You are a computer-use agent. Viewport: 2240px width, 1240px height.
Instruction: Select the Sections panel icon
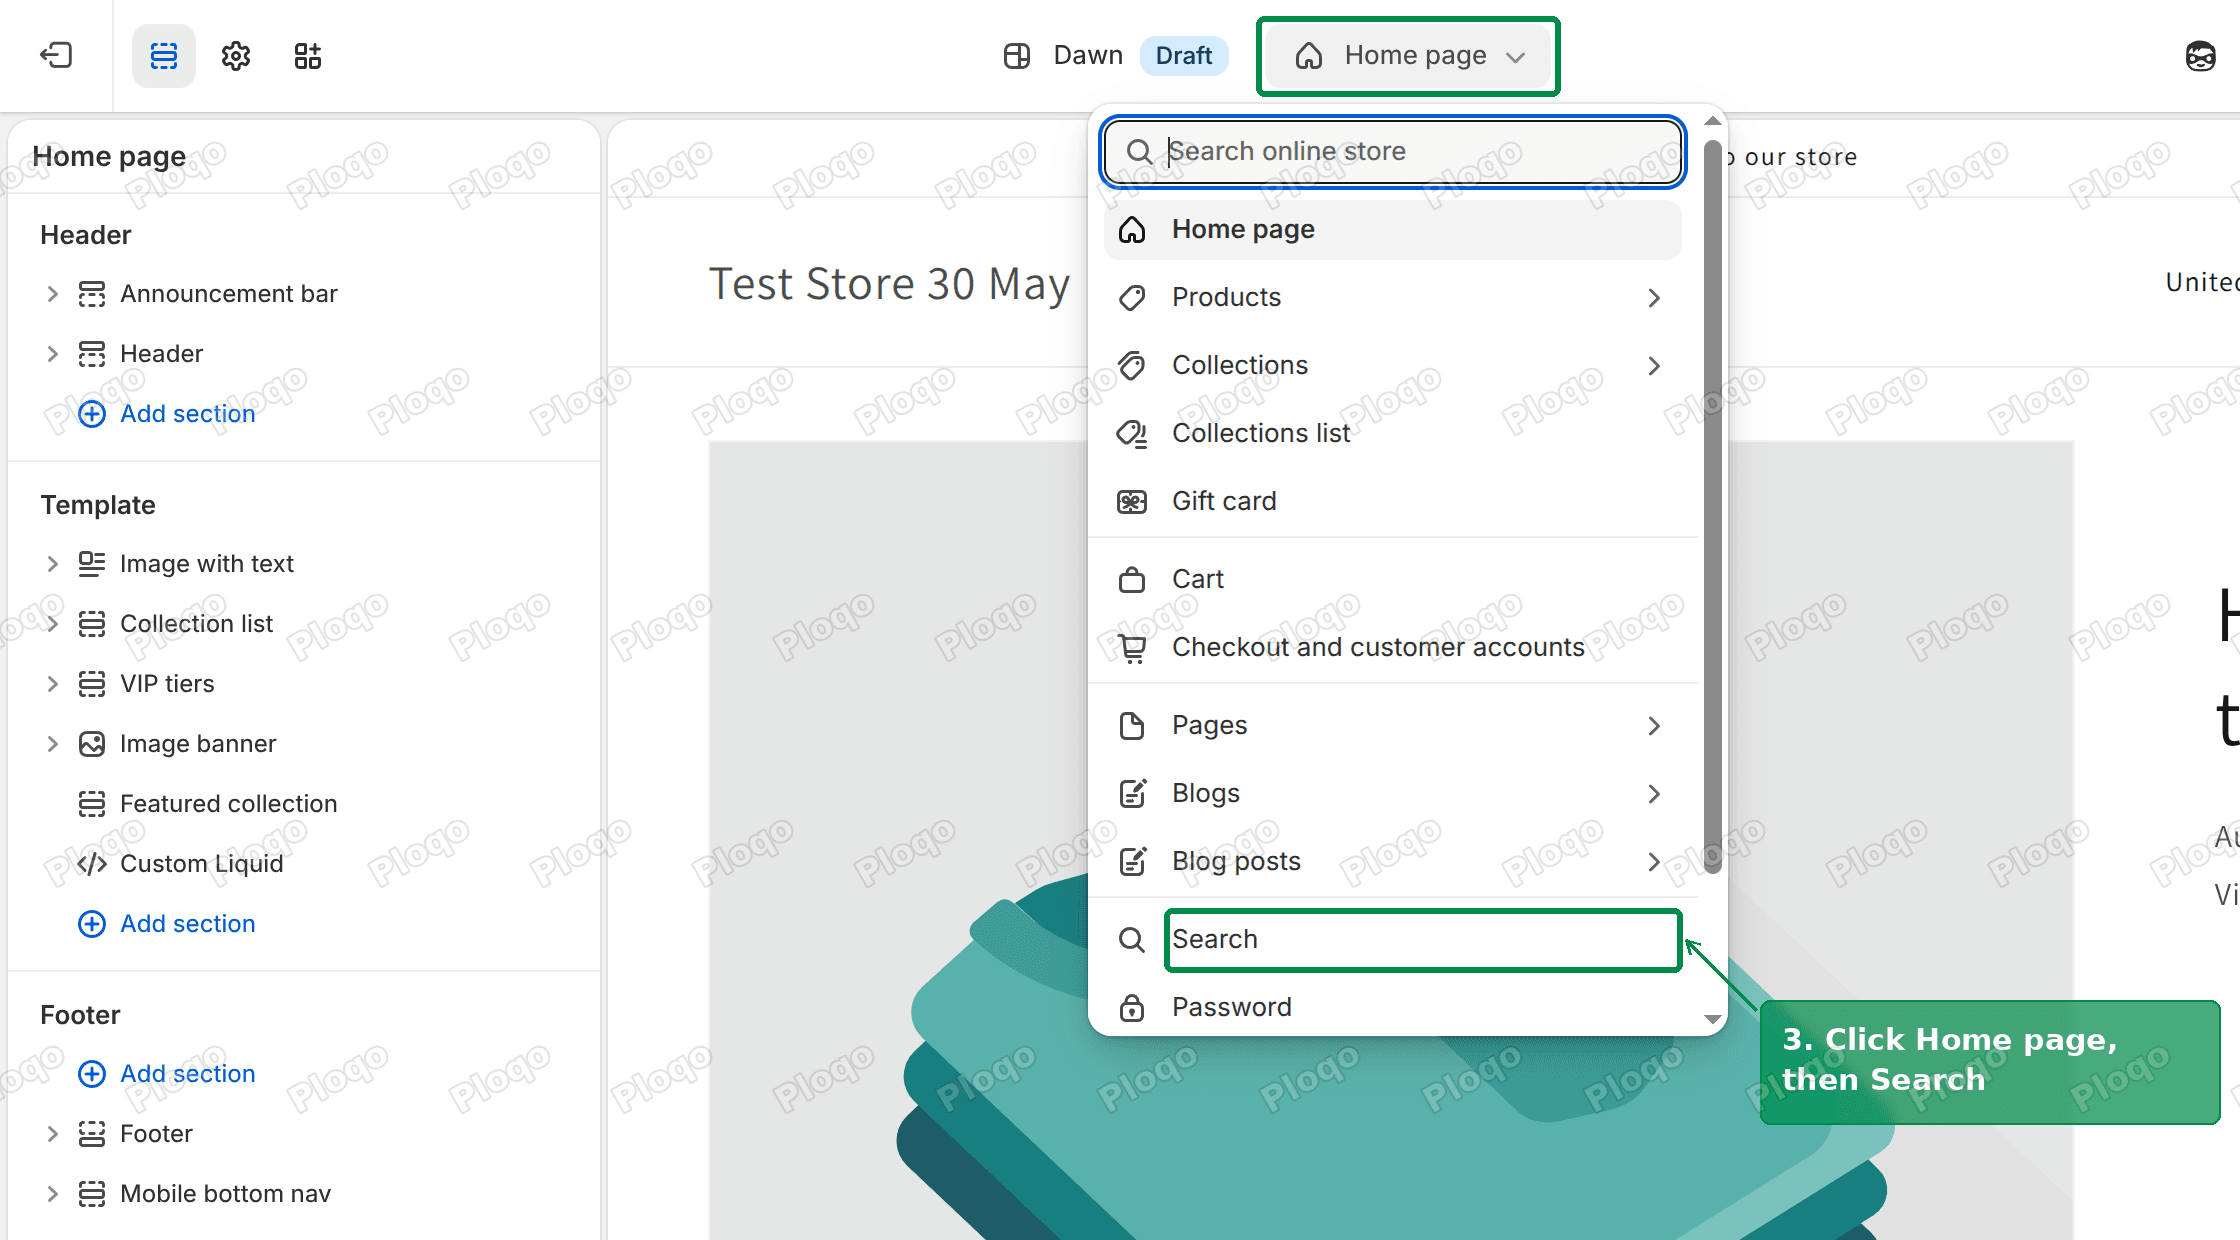pyautogui.click(x=164, y=55)
